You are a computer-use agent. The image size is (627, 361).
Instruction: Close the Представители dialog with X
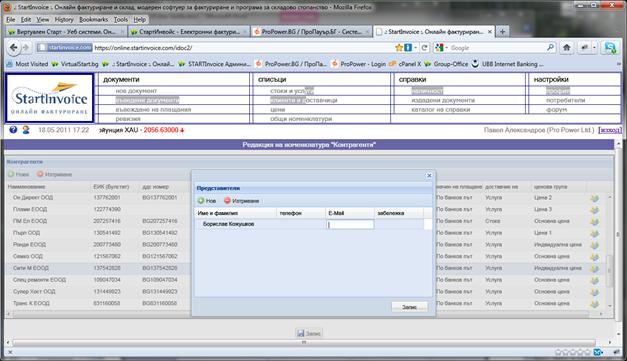tap(429, 176)
